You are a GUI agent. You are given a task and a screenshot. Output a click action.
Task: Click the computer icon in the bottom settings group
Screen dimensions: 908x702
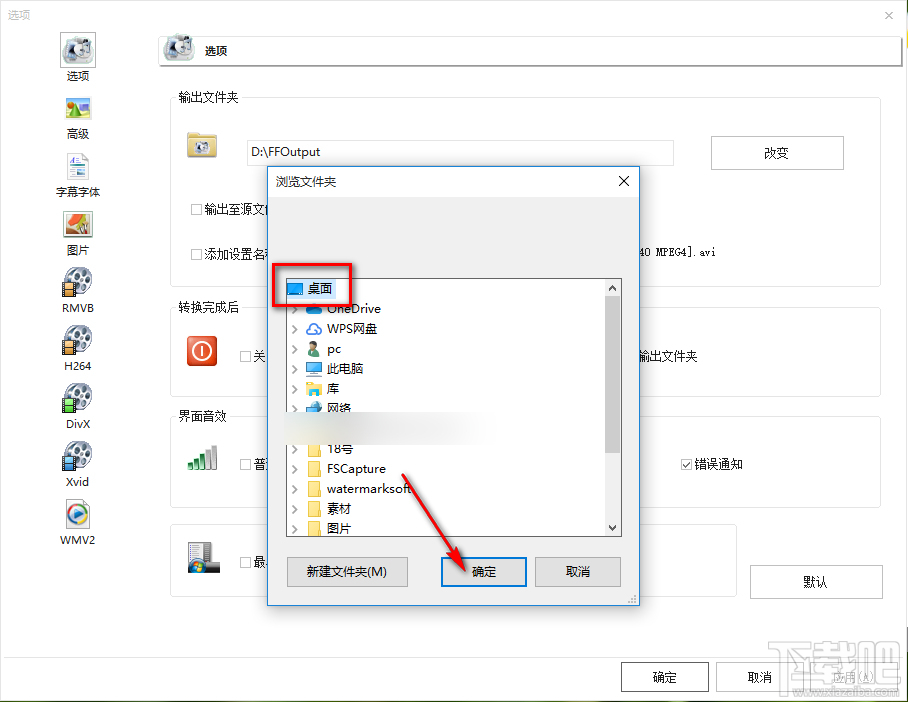point(203,558)
